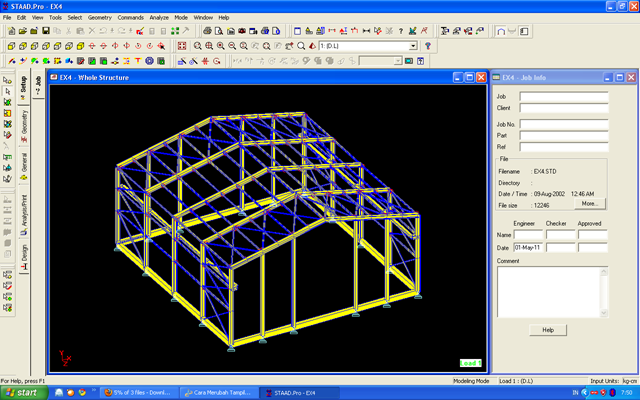Click the green four-squares toolbar icon
The width and height of the screenshot is (640, 400).
click(x=175, y=31)
